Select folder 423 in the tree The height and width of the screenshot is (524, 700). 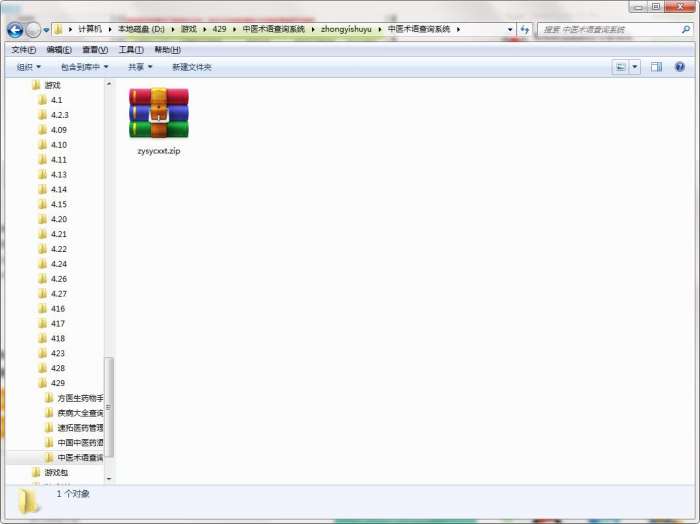[x=58, y=353]
